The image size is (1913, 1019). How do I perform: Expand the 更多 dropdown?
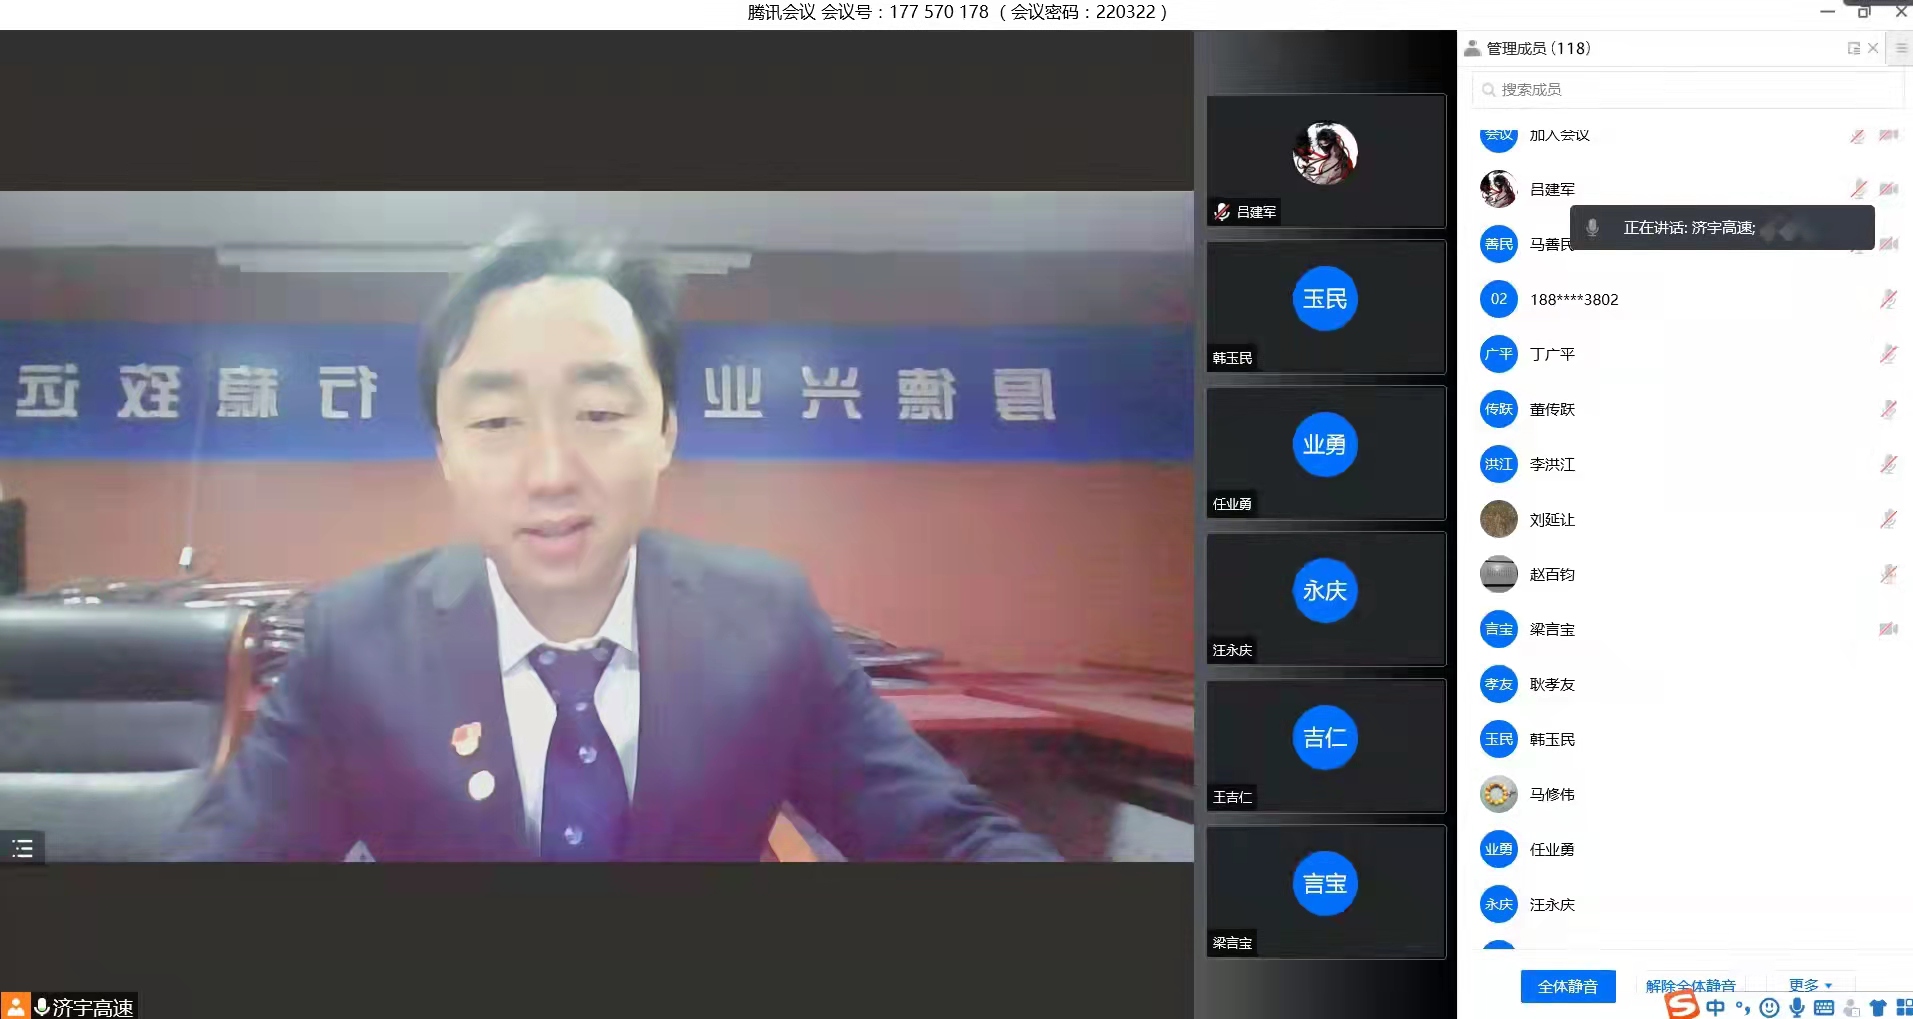(x=1810, y=985)
